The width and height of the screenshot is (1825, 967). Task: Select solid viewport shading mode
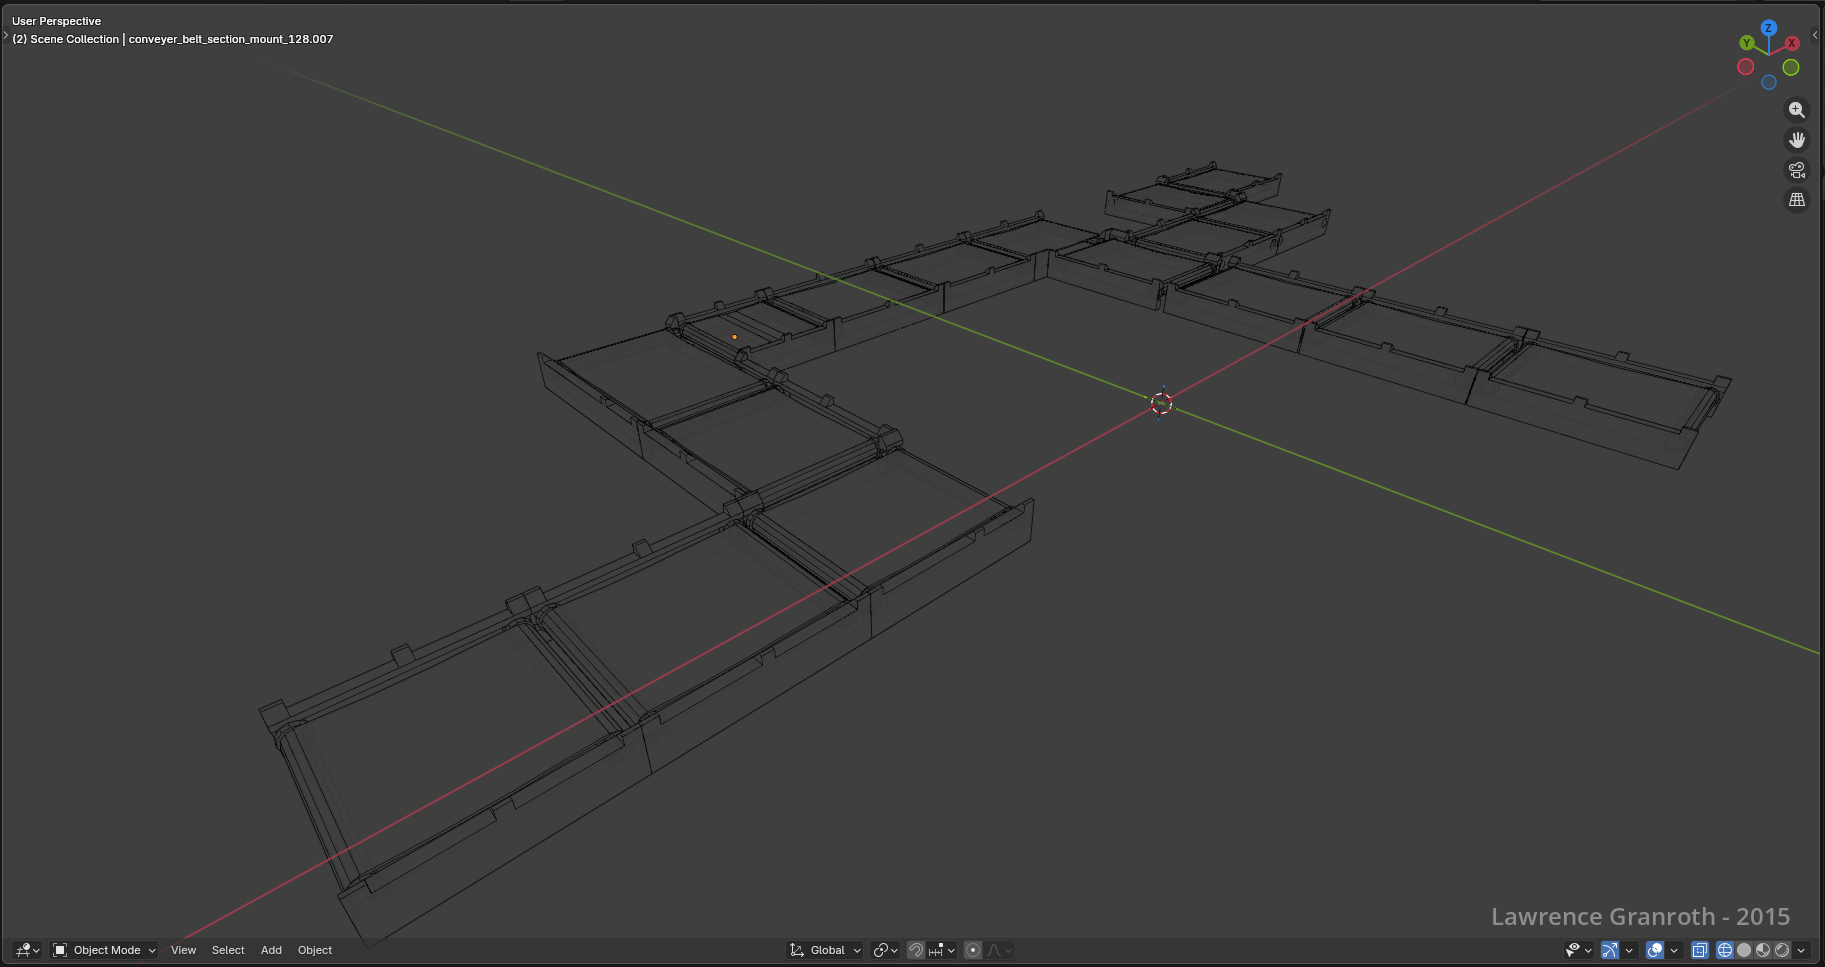(1744, 950)
